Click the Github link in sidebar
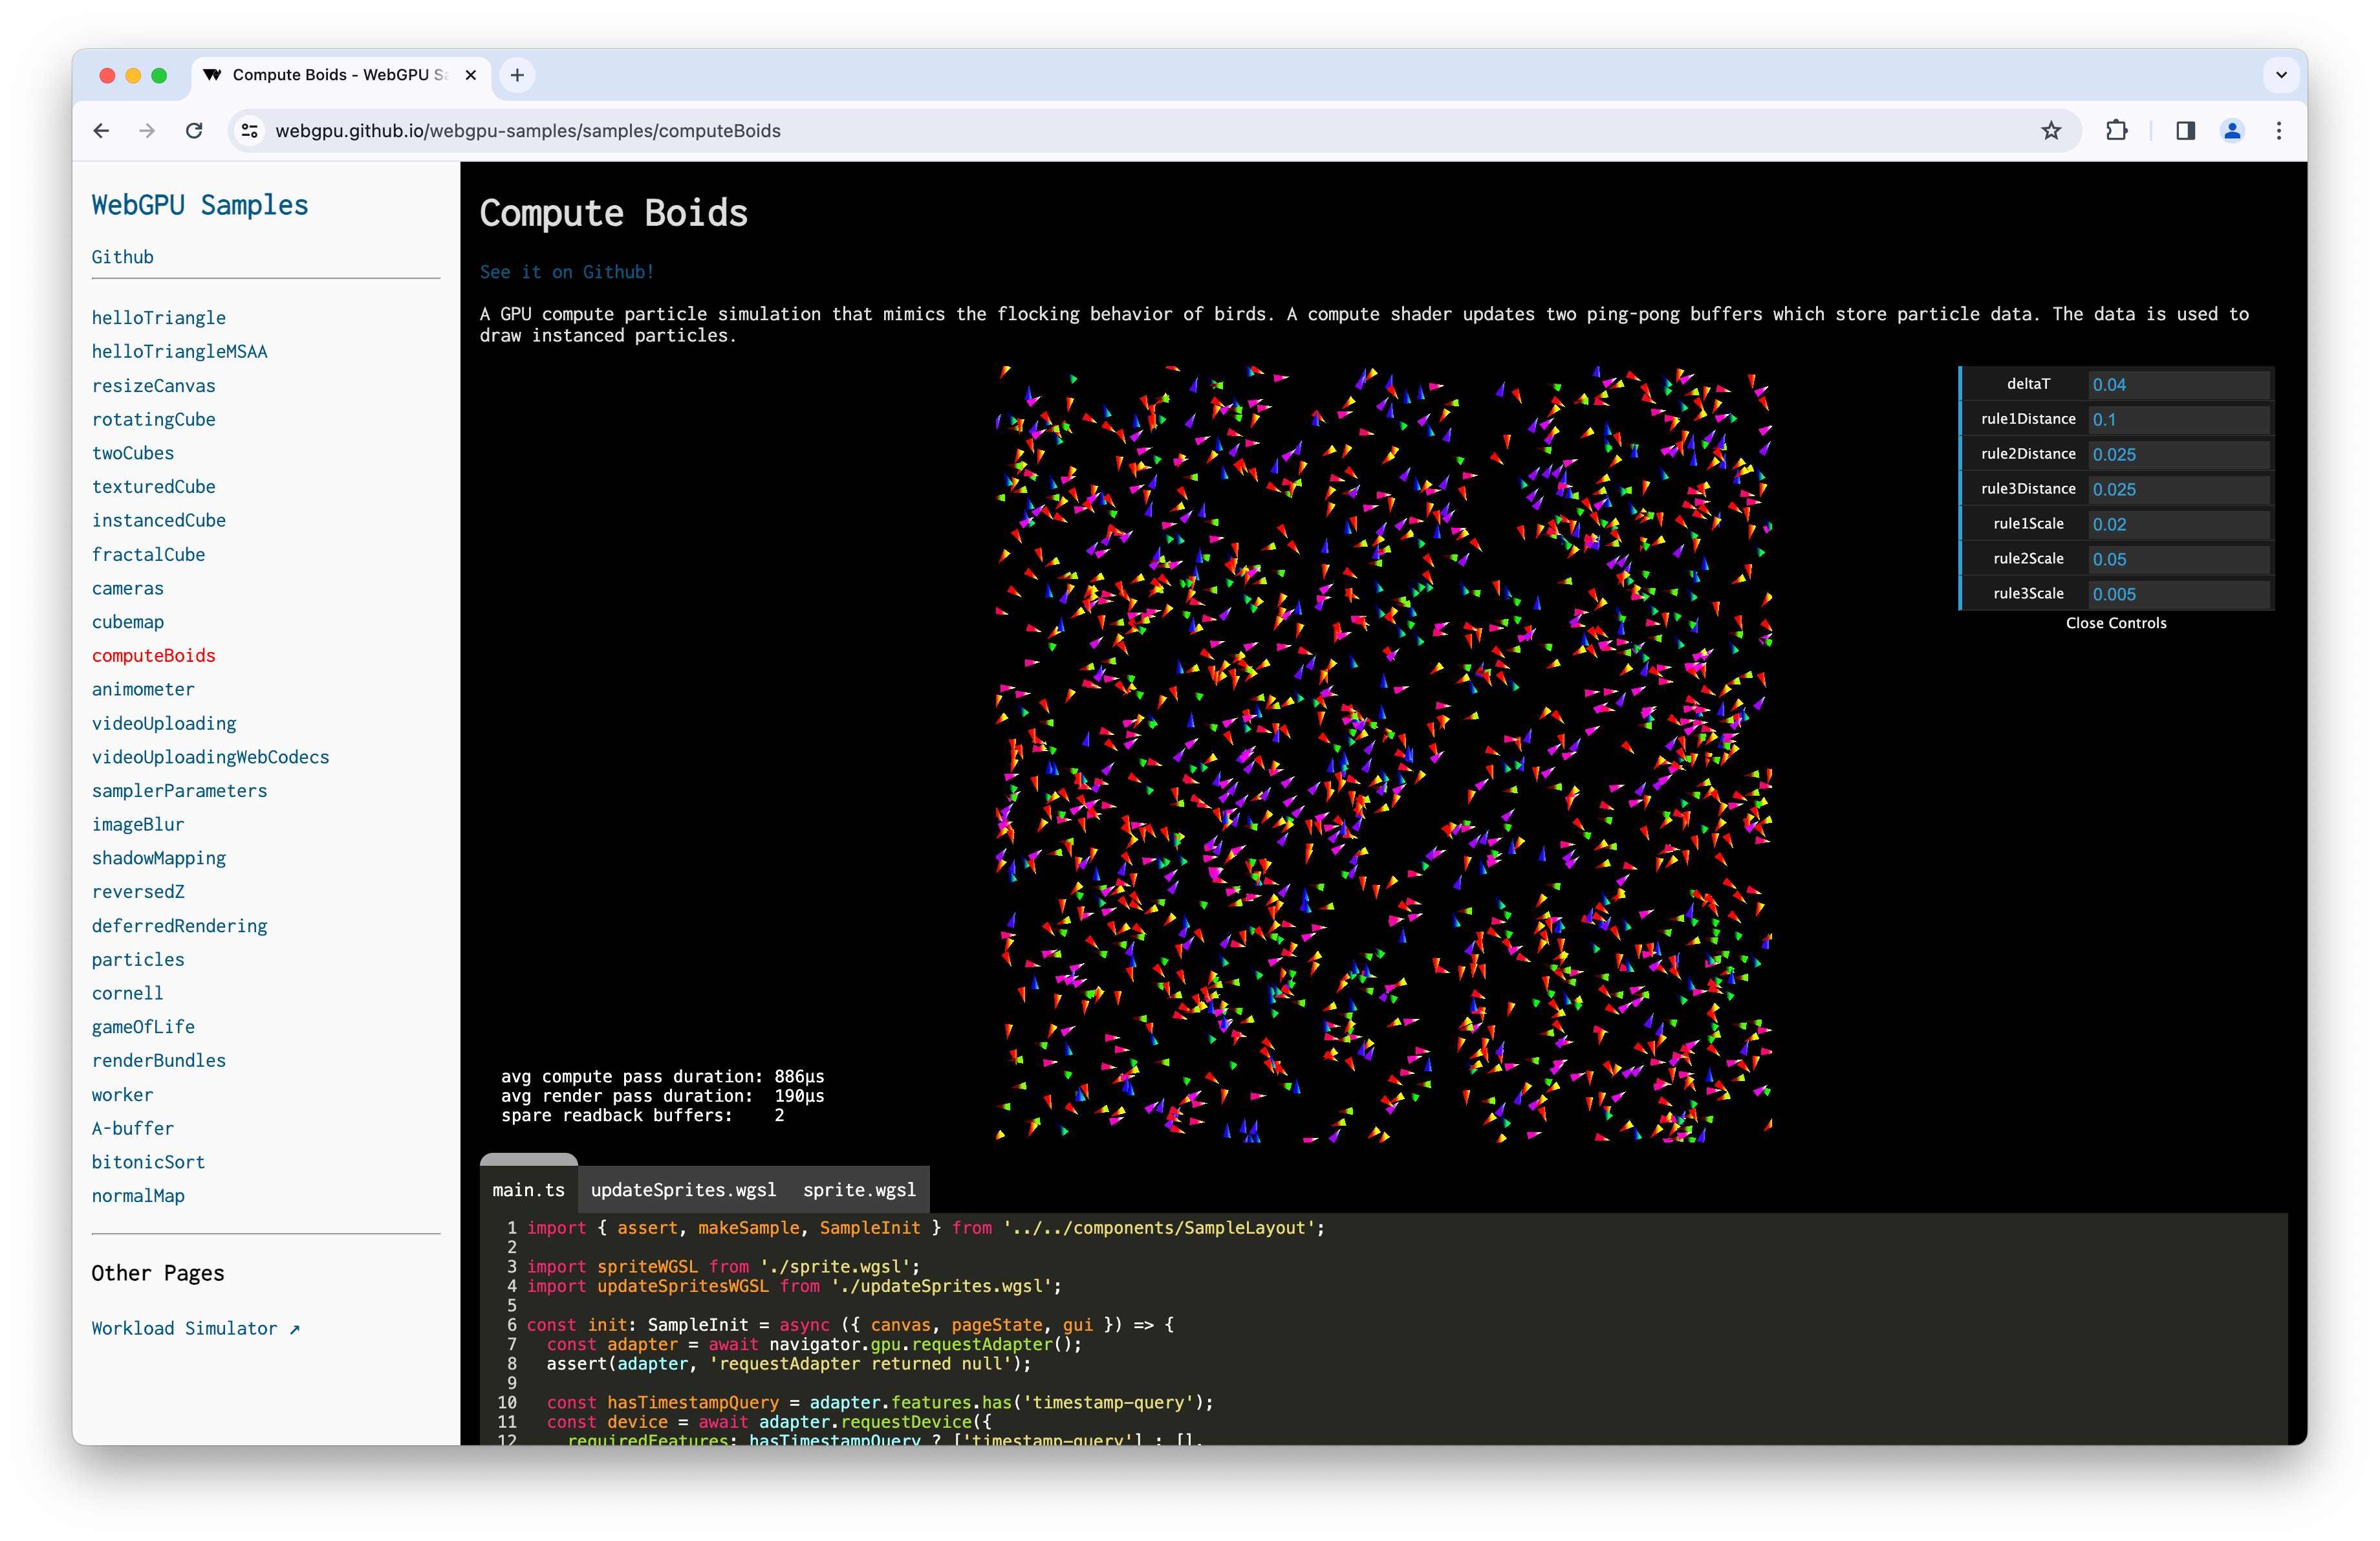 pyautogui.click(x=122, y=257)
